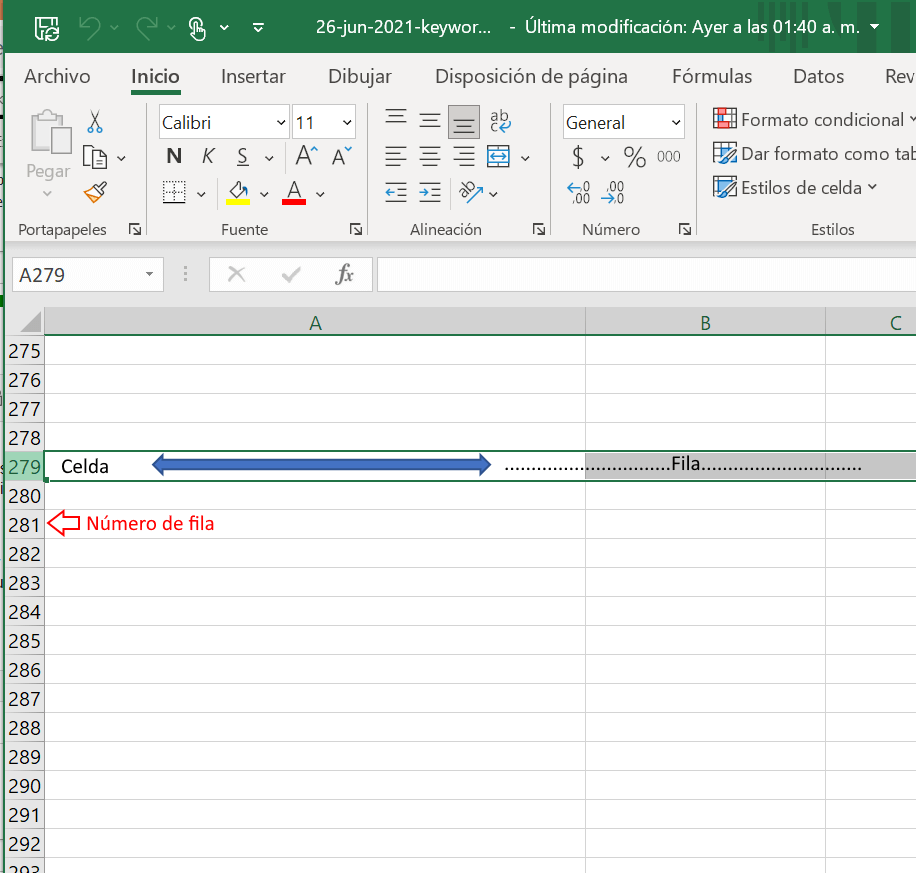Click the Copy icon

pyautogui.click(x=95, y=157)
